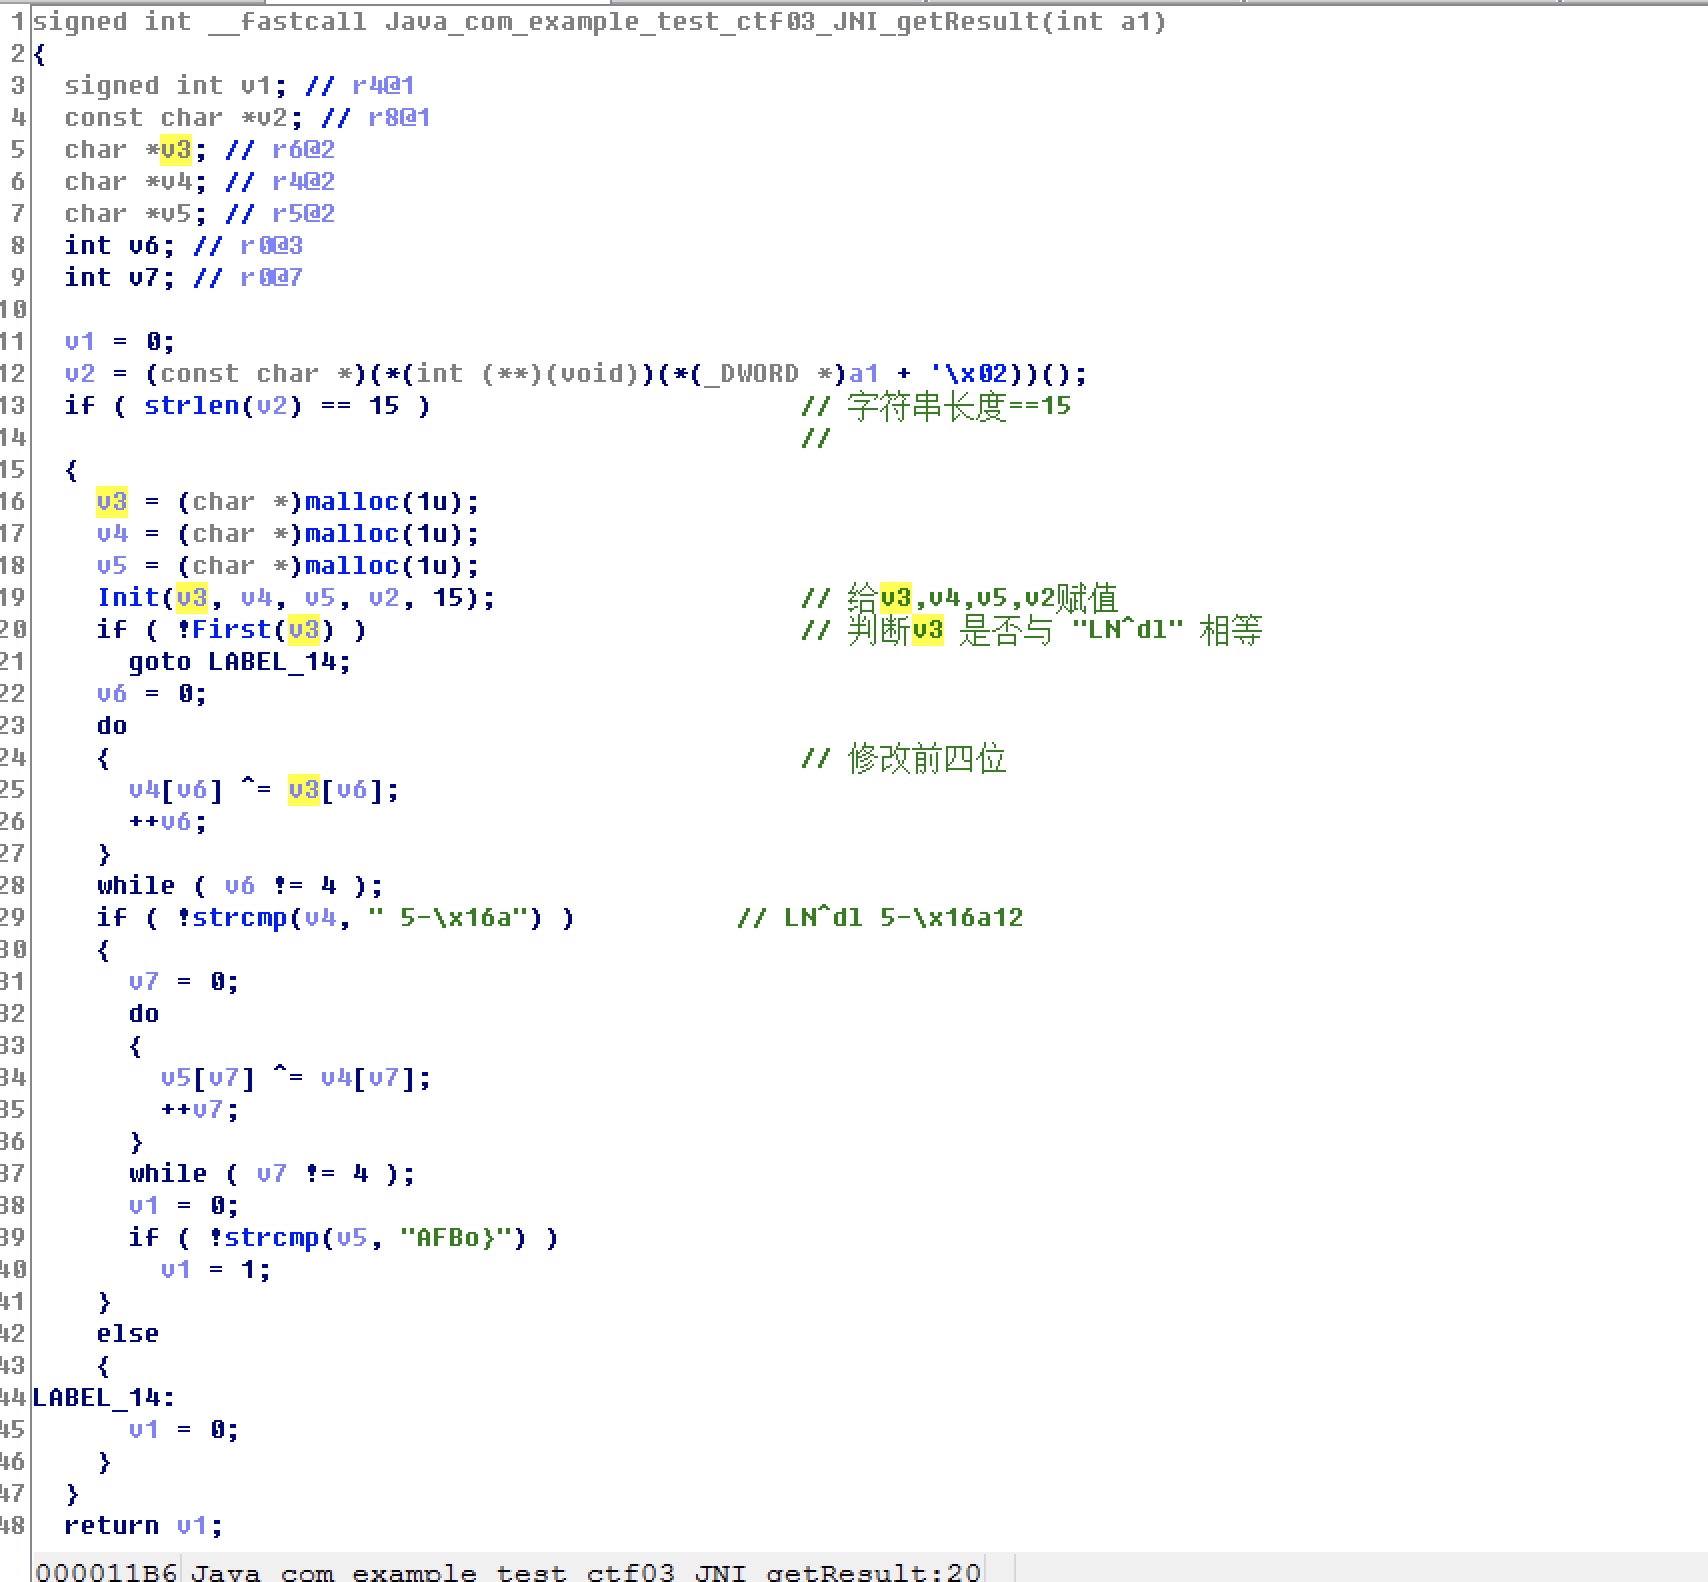Click the First function call
This screenshot has height=1582, width=1708.
tap(231, 630)
